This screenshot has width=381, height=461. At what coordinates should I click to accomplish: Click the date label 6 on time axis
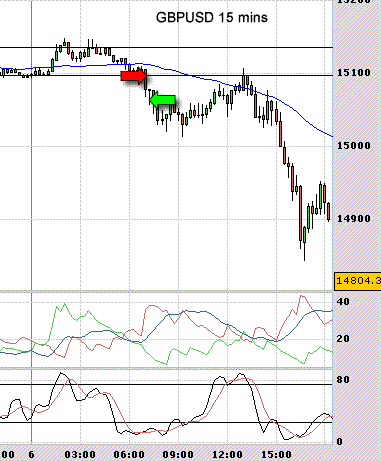[31, 454]
